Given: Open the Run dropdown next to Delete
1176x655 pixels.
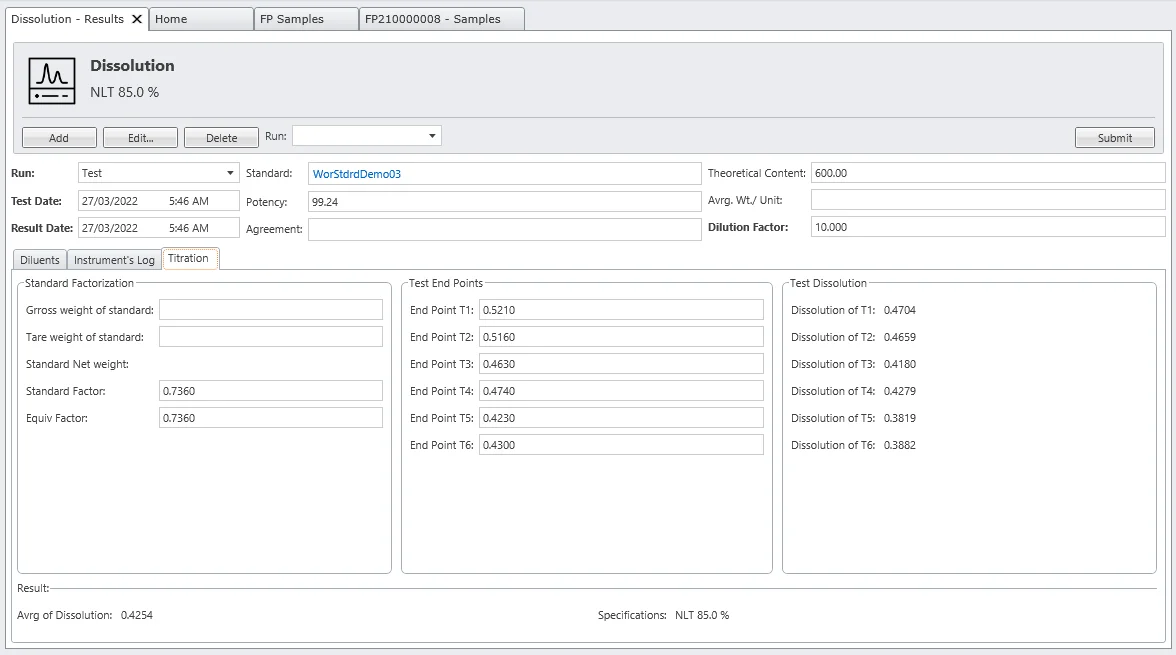Looking at the screenshot, I should 432,136.
